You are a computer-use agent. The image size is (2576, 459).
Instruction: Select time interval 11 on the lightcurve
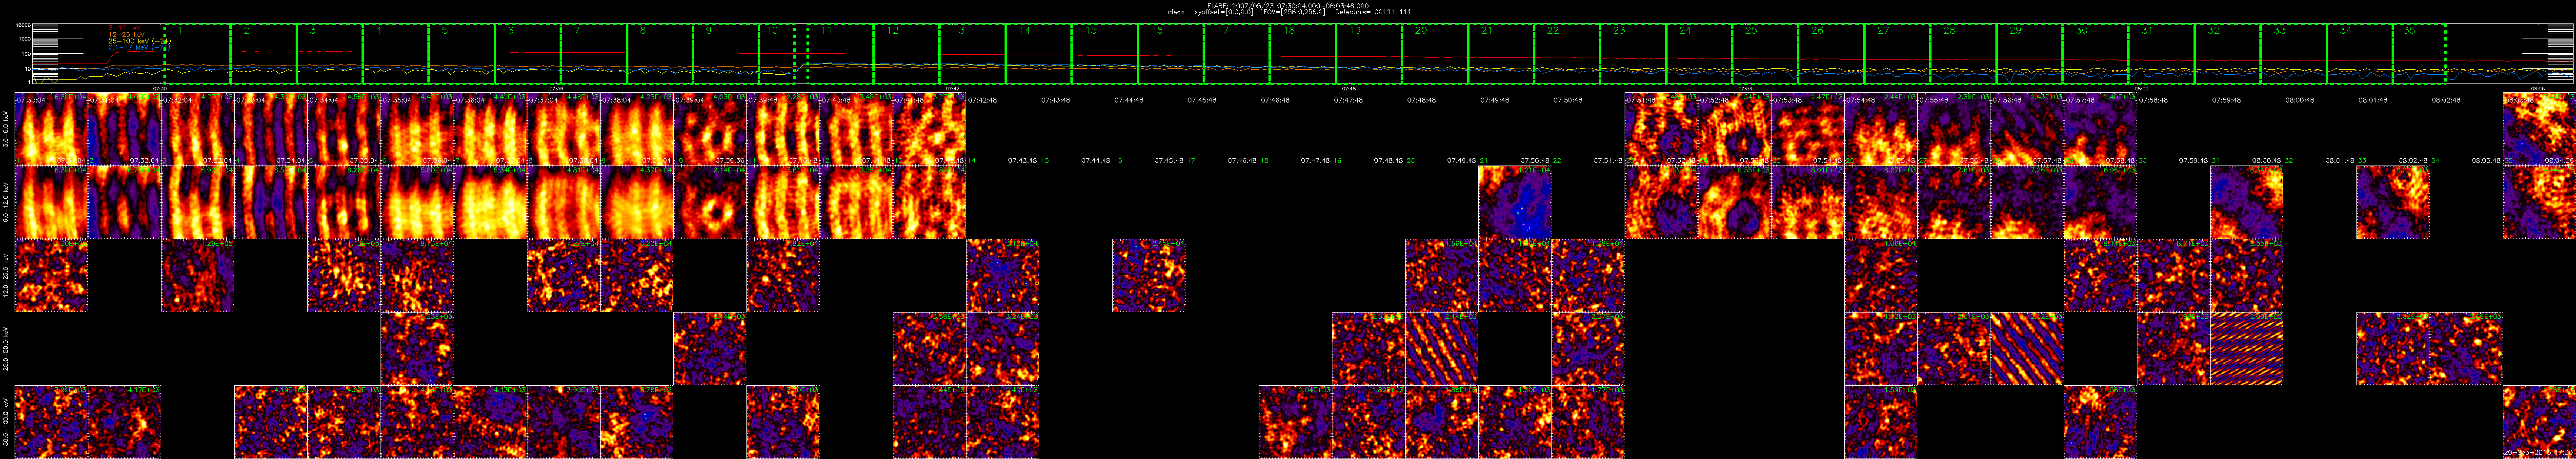click(x=840, y=54)
